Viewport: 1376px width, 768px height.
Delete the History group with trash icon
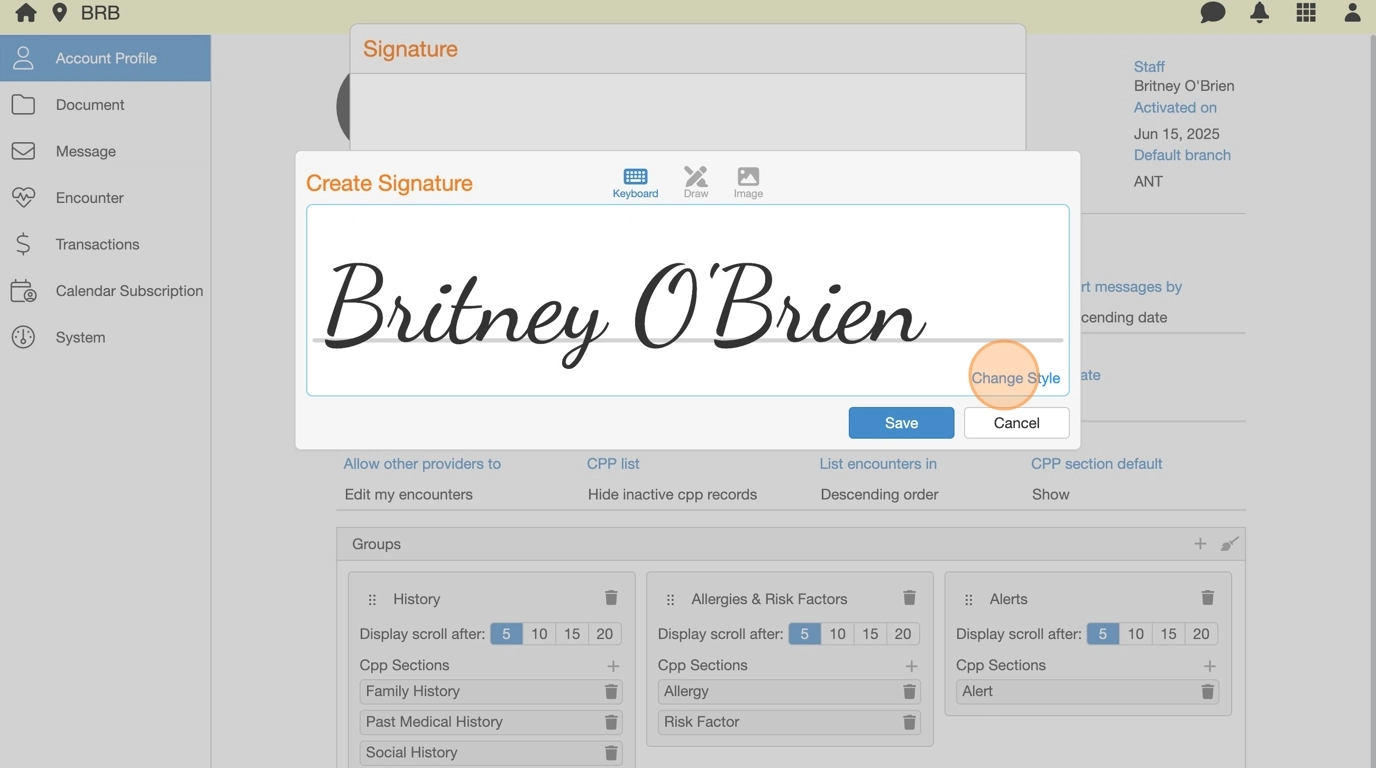(x=611, y=598)
